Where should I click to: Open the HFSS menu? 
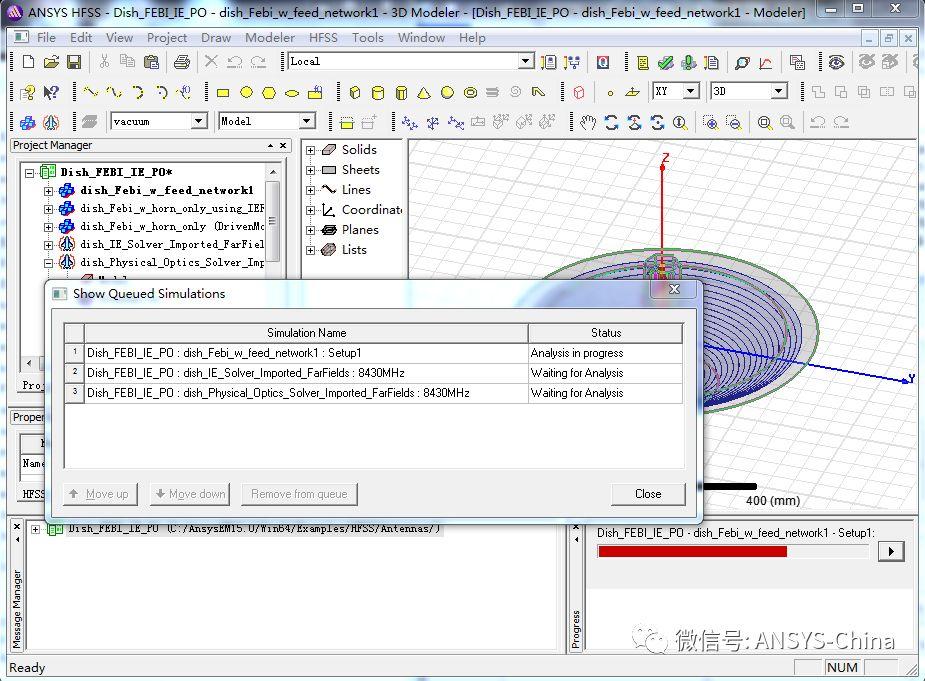pyautogui.click(x=323, y=38)
